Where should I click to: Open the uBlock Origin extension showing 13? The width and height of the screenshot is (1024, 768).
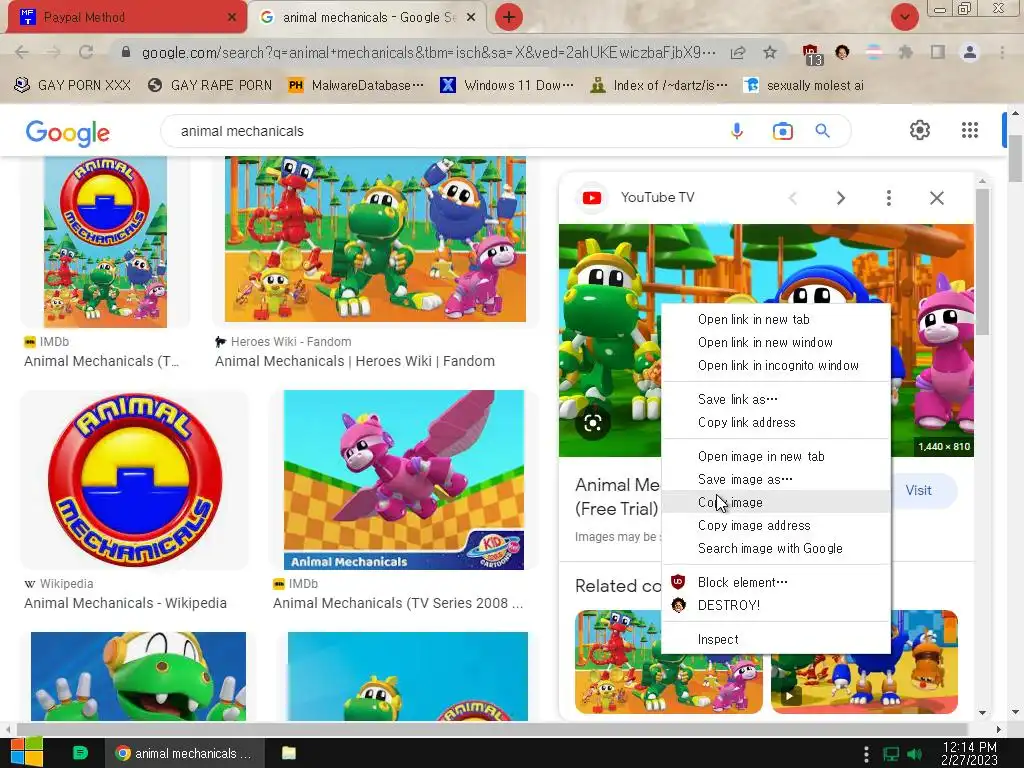pos(812,54)
